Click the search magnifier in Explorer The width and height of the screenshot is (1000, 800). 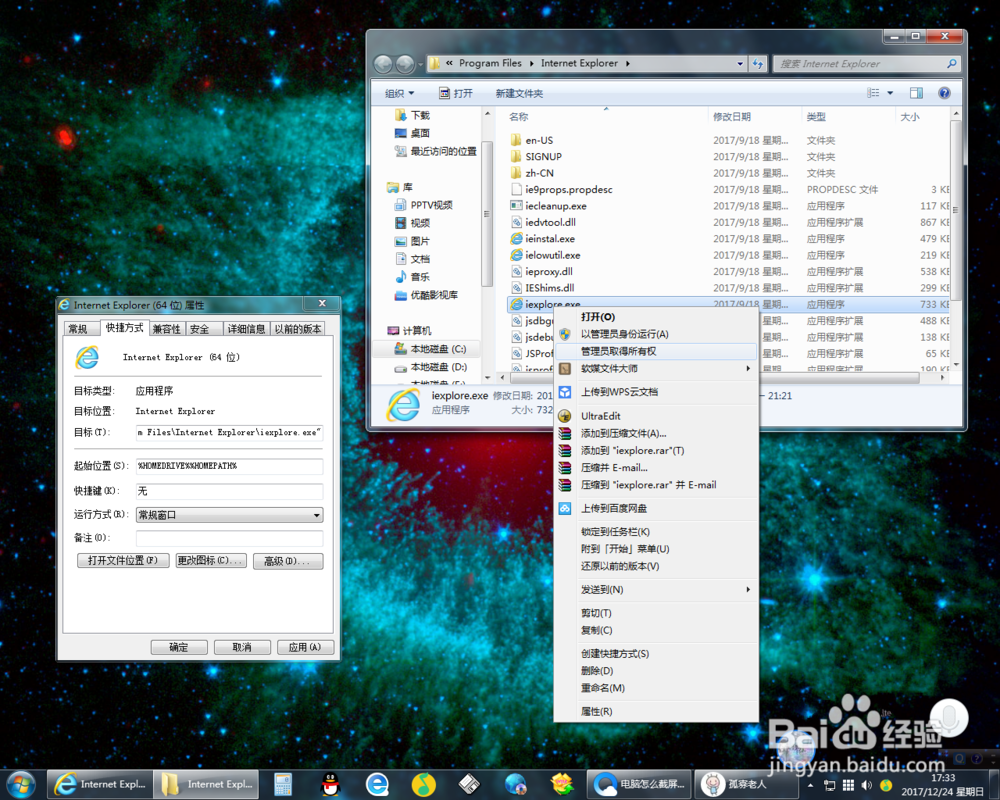[x=952, y=64]
